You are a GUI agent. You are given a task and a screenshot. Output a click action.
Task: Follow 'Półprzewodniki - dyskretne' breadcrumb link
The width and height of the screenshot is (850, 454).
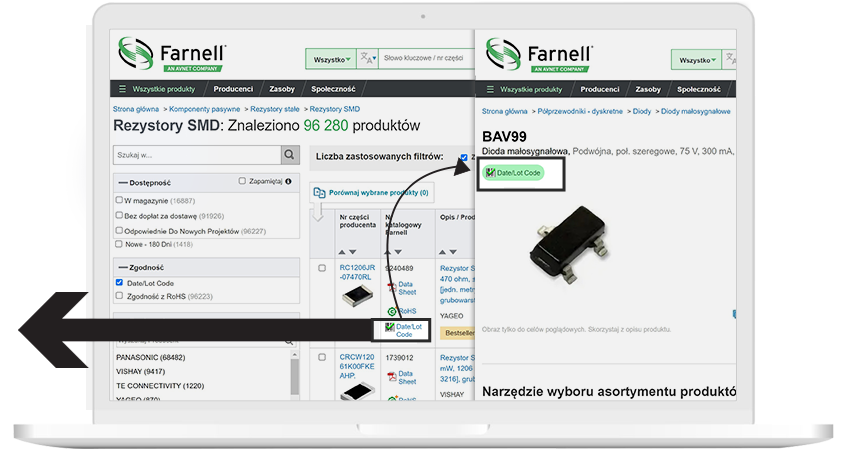click(580, 111)
